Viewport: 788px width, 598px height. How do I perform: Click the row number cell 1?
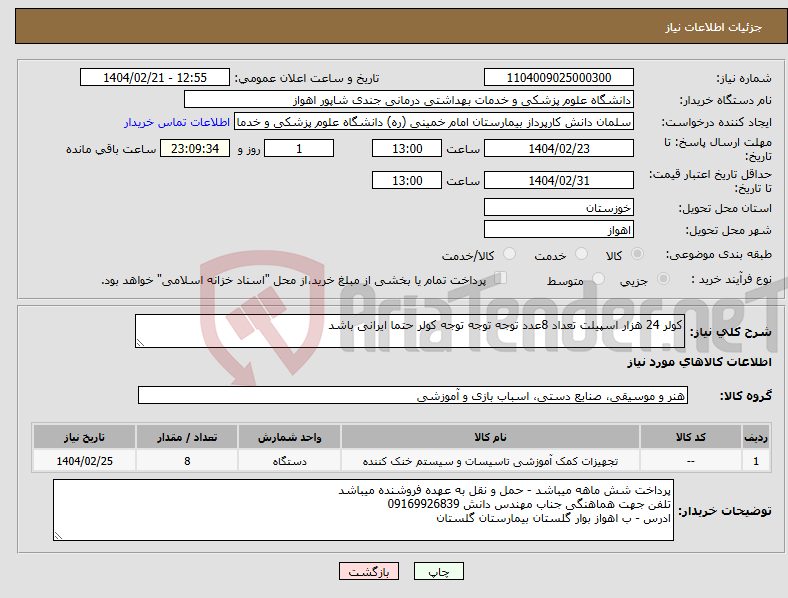[x=756, y=461]
